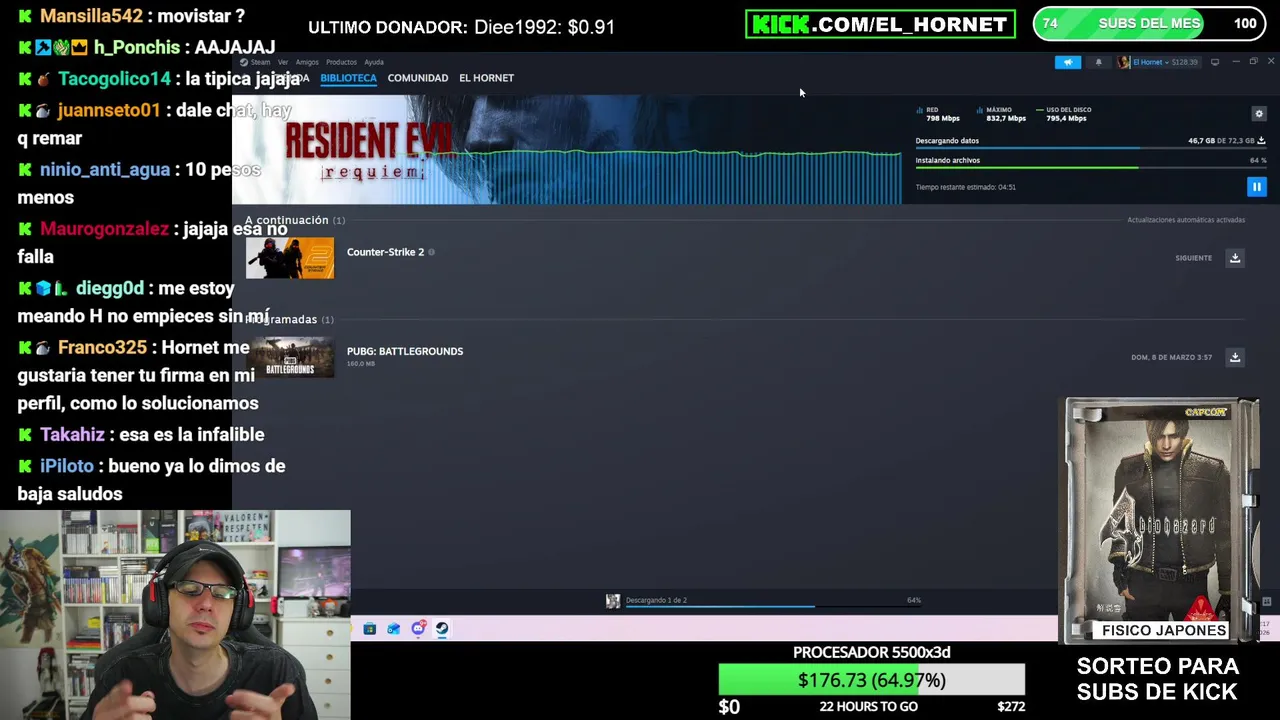Open the Amigos menu
Image resolution: width=1280 pixels, height=720 pixels.
pyautogui.click(x=307, y=62)
